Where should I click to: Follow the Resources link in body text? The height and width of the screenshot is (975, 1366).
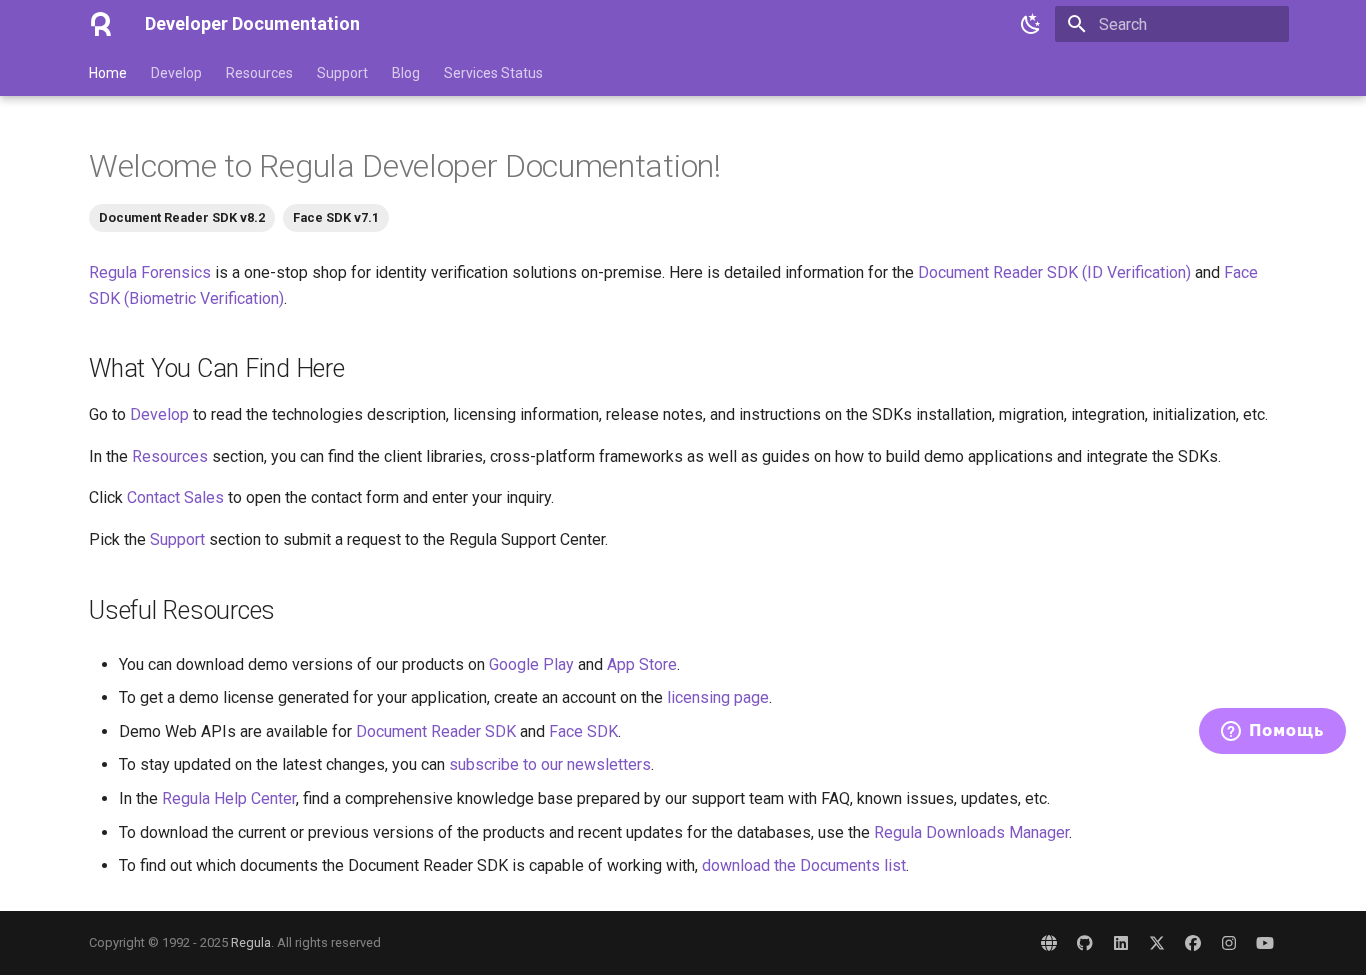pos(170,456)
